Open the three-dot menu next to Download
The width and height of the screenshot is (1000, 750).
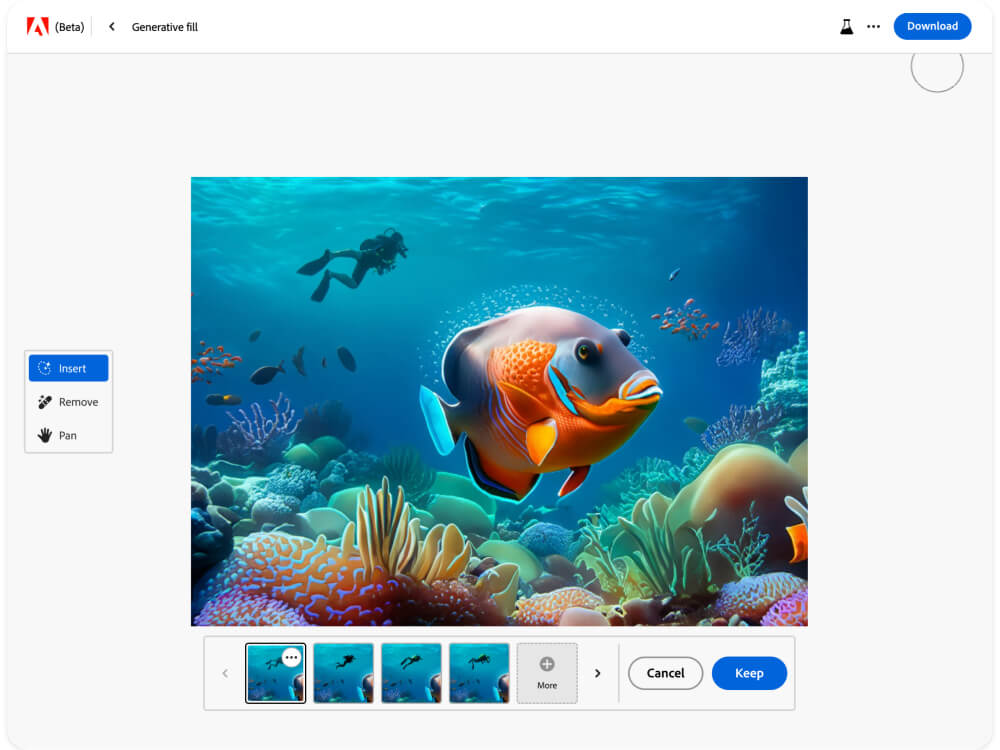click(873, 27)
